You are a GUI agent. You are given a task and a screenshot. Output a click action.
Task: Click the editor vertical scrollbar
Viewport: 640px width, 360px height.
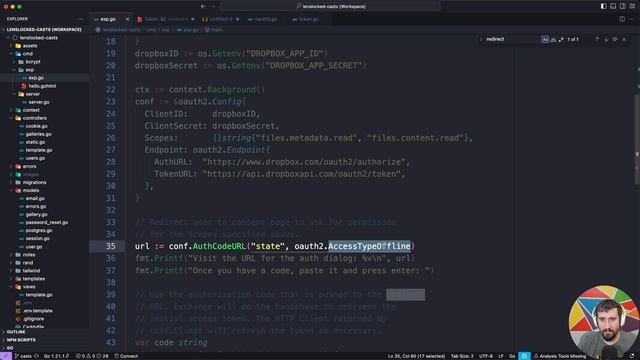(637, 139)
